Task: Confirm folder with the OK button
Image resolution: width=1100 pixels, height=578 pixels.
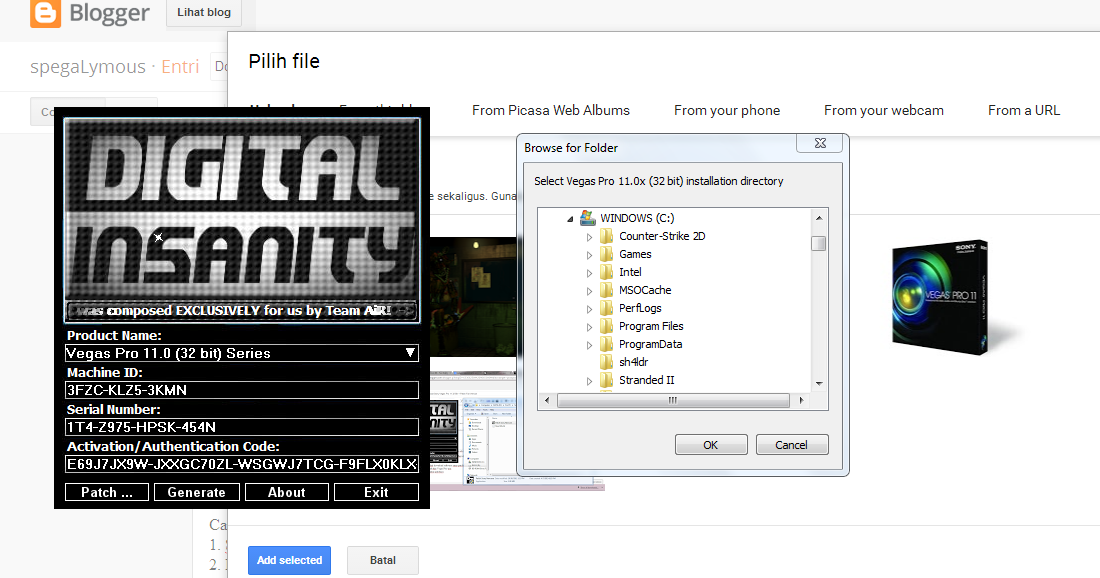Action: [711, 445]
